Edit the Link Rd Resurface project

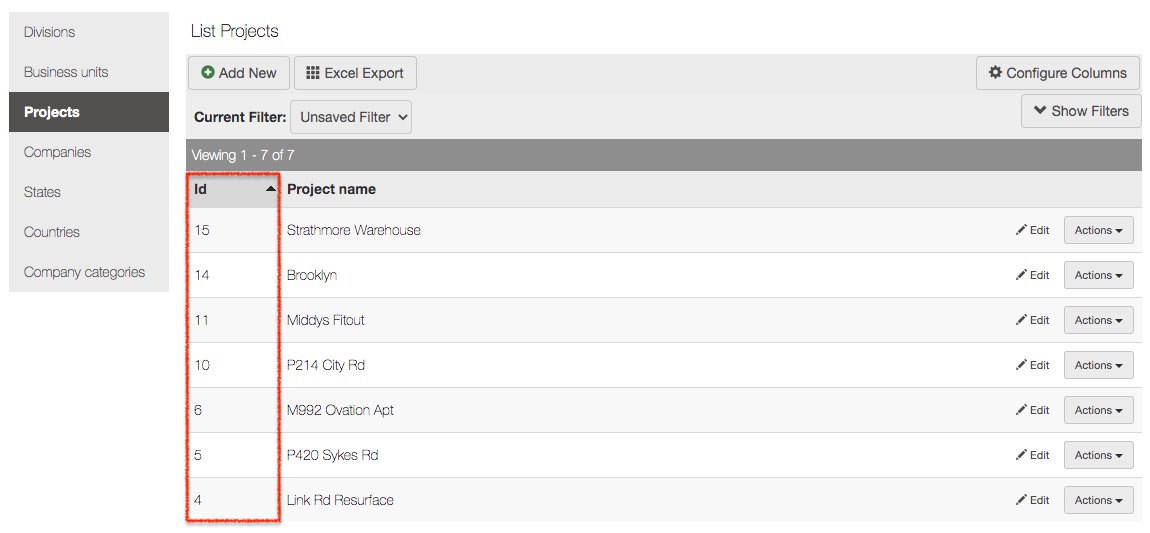[x=1033, y=500]
